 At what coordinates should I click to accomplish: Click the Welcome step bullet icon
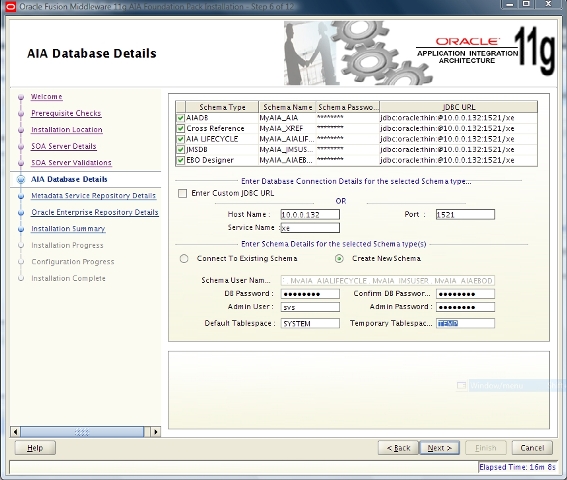point(21,97)
